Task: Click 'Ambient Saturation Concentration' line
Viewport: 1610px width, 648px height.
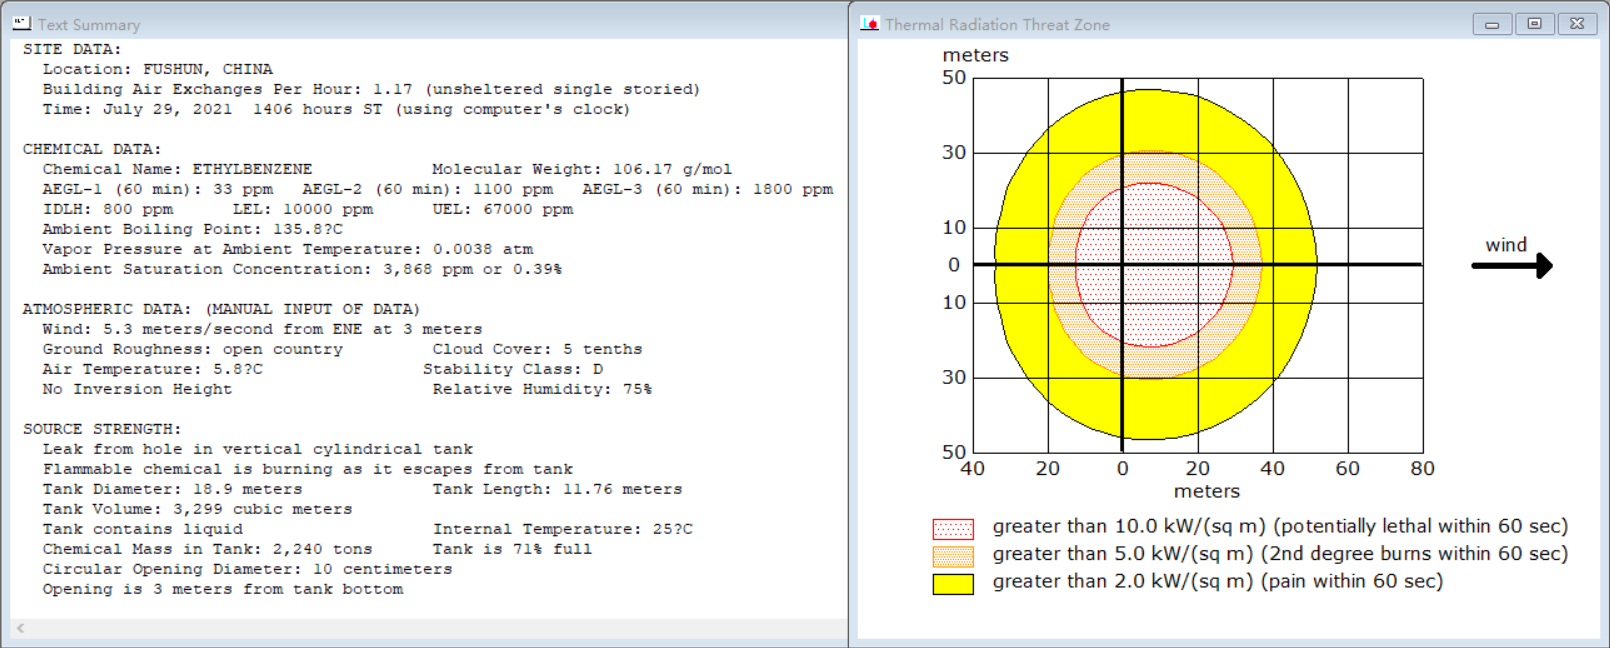Action: click(302, 269)
